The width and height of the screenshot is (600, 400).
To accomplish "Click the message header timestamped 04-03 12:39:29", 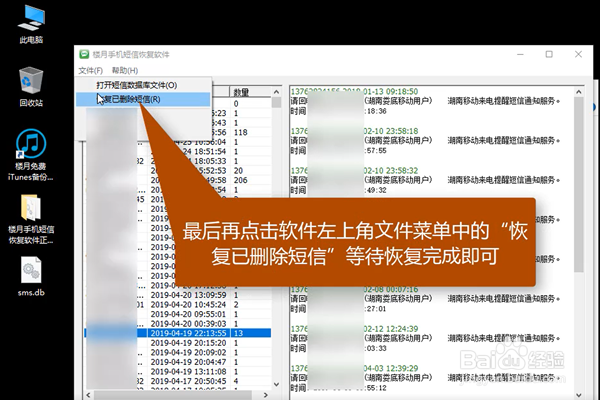I will tap(354, 368).
